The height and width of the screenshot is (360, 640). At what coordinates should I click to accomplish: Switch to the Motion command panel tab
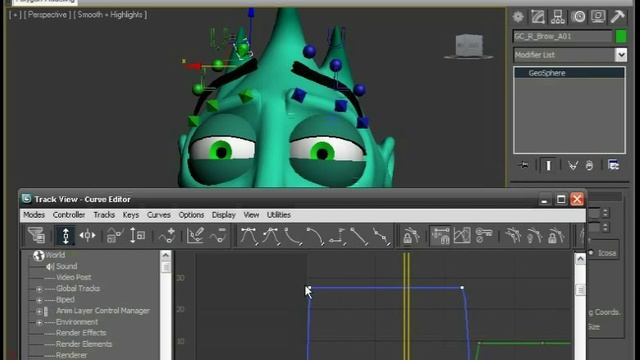click(578, 17)
